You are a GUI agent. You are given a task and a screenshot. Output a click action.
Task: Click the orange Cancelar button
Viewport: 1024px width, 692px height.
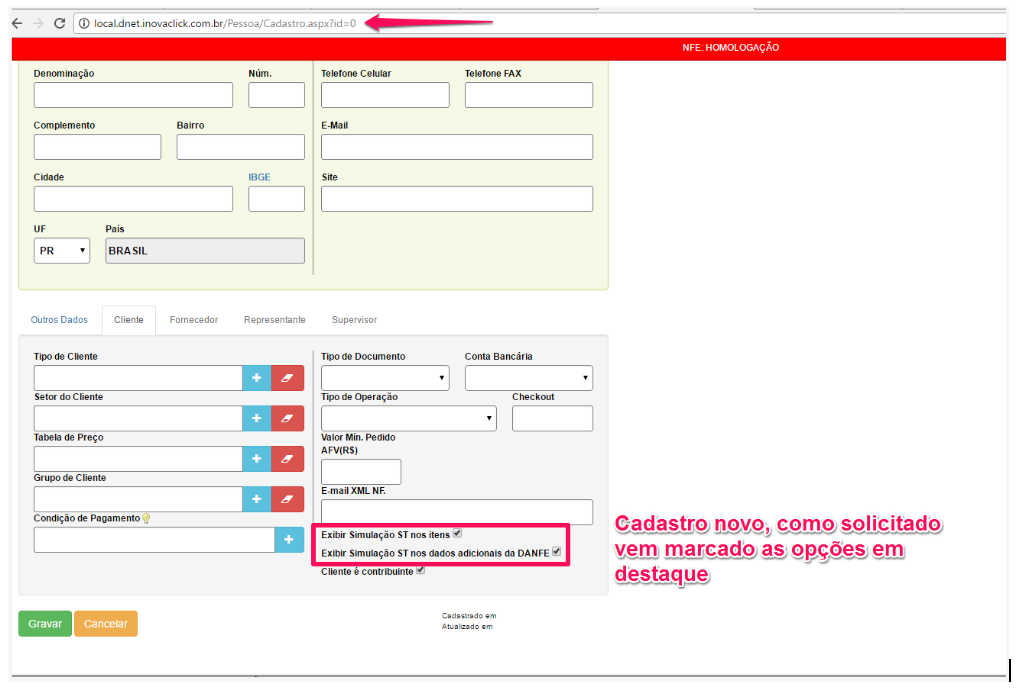[105, 624]
